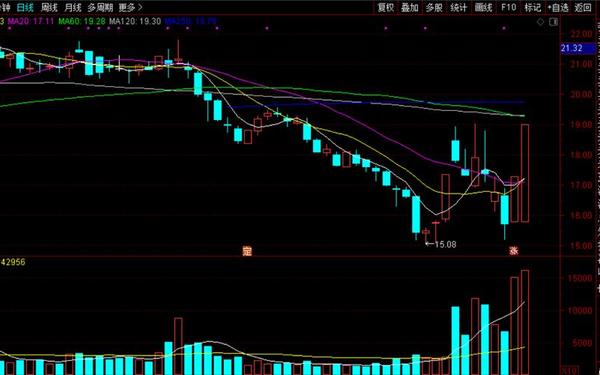Open the 叠加 overlay options
The height and width of the screenshot is (375, 600).
pos(409,7)
